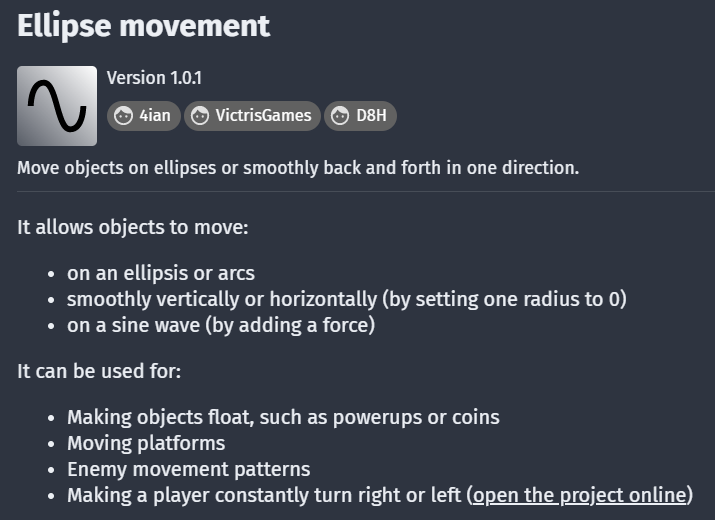Click the 'smoothly vertically or horizontally' bullet
The width and height of the screenshot is (715, 520).
pos(347,300)
